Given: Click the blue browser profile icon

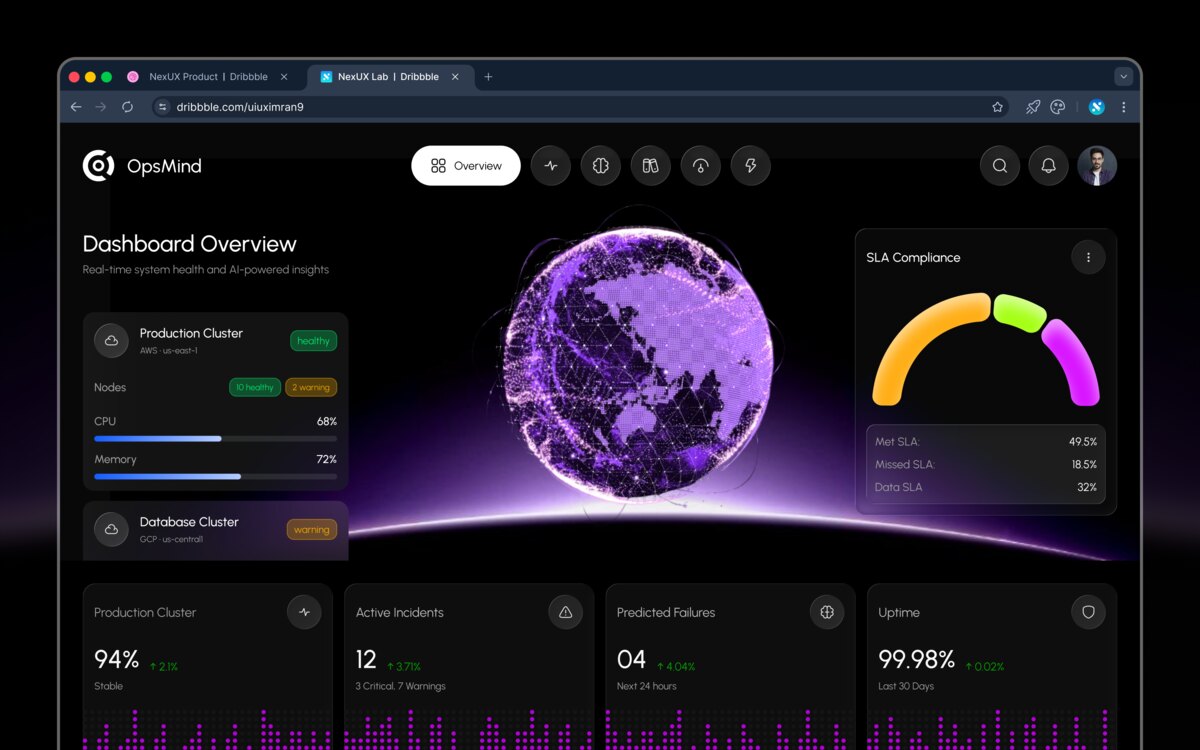Looking at the screenshot, I should tap(1096, 107).
